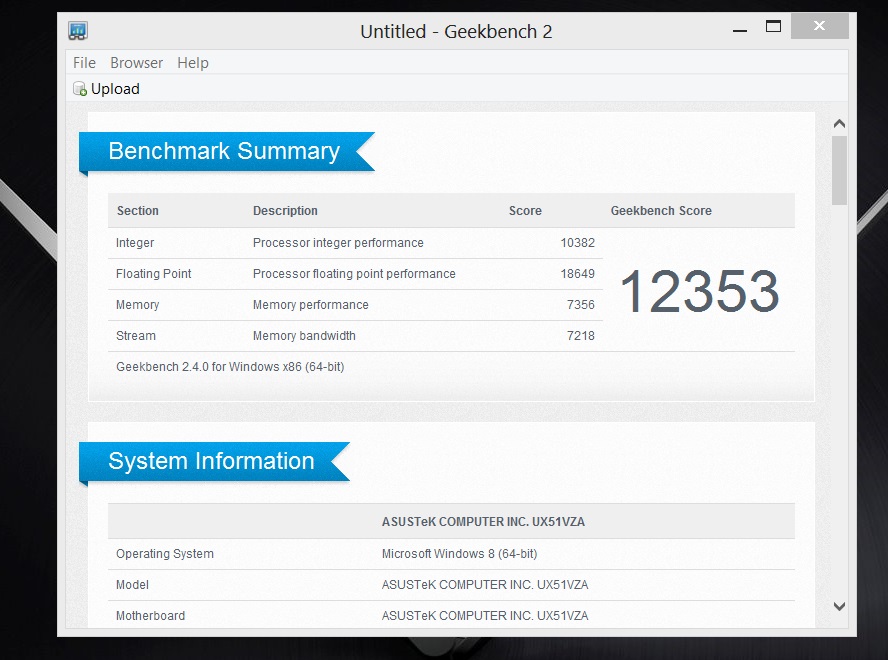Click 'Geekbench 2.4.0 for Windows x86' footer text
The image size is (888, 660).
click(230, 367)
